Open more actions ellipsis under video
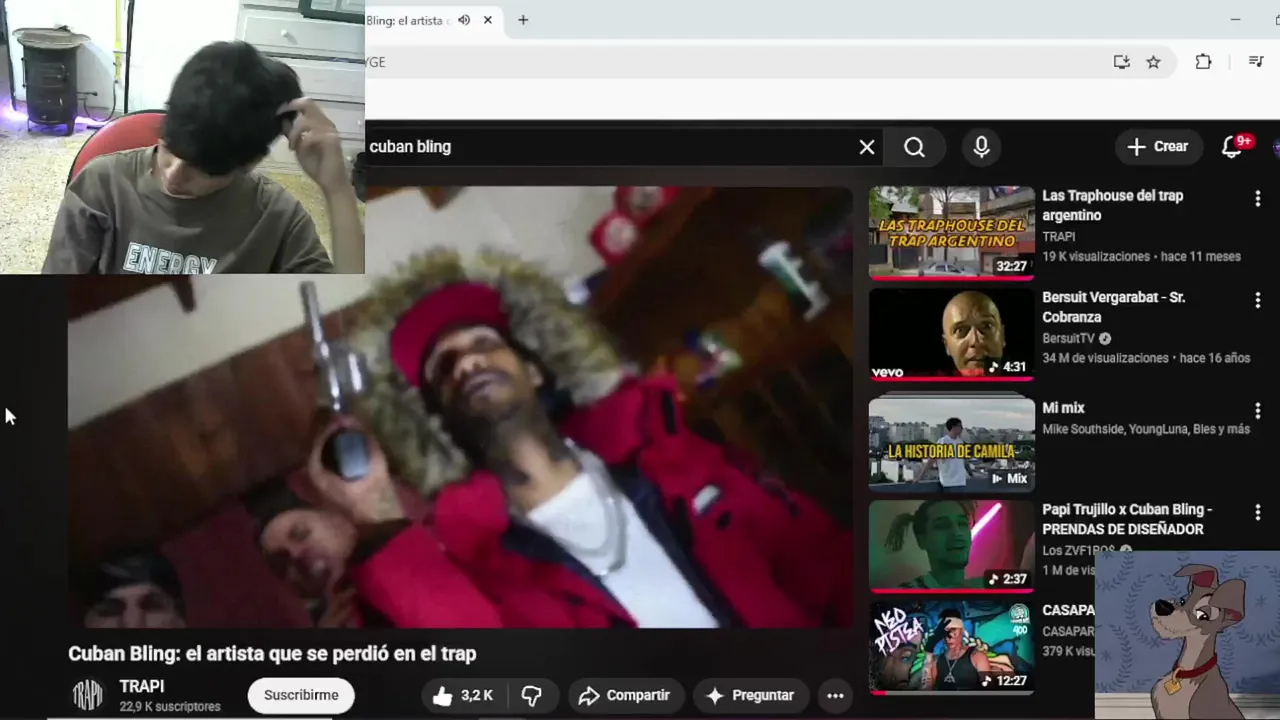This screenshot has width=1280, height=720. 835,695
